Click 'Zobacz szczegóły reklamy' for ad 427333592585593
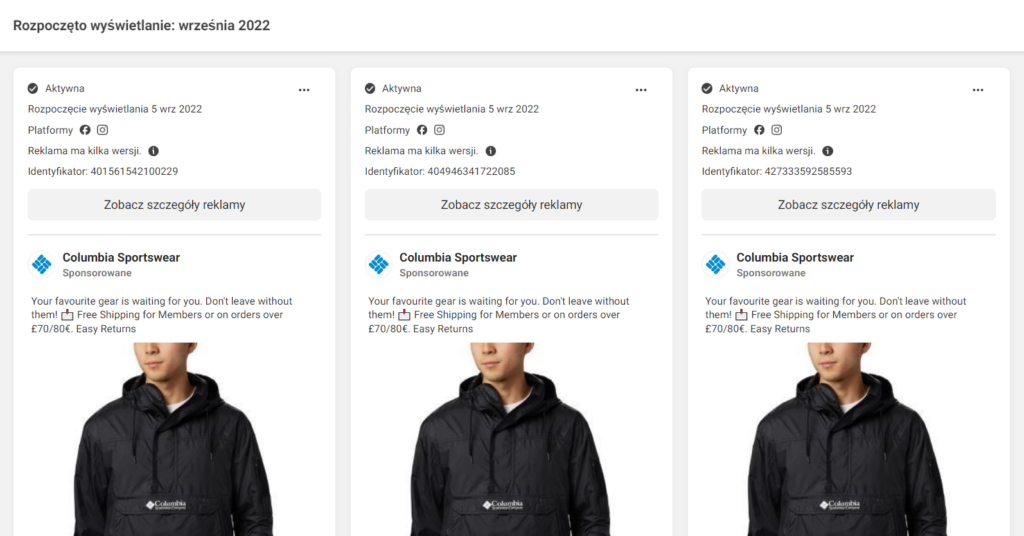This screenshot has width=1024, height=536. [x=848, y=205]
